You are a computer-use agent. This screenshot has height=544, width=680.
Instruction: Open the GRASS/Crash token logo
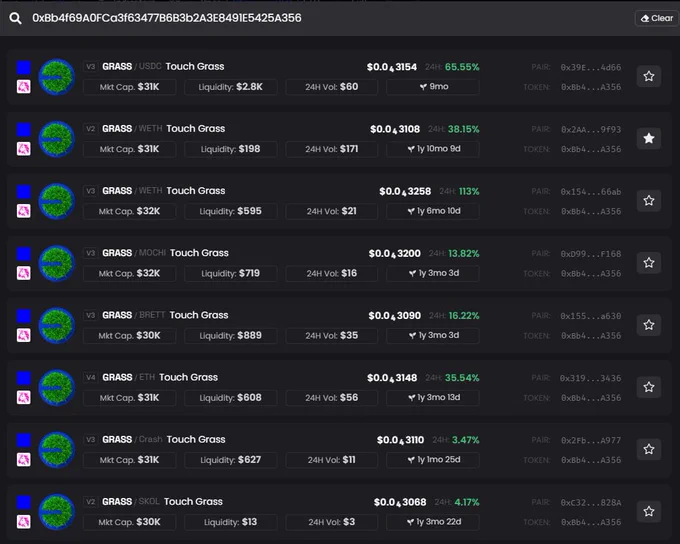(56, 450)
